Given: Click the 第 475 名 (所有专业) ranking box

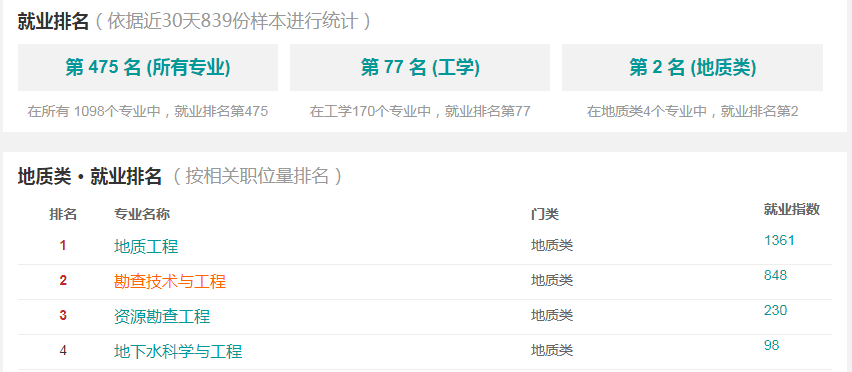Looking at the screenshot, I should [x=148, y=67].
